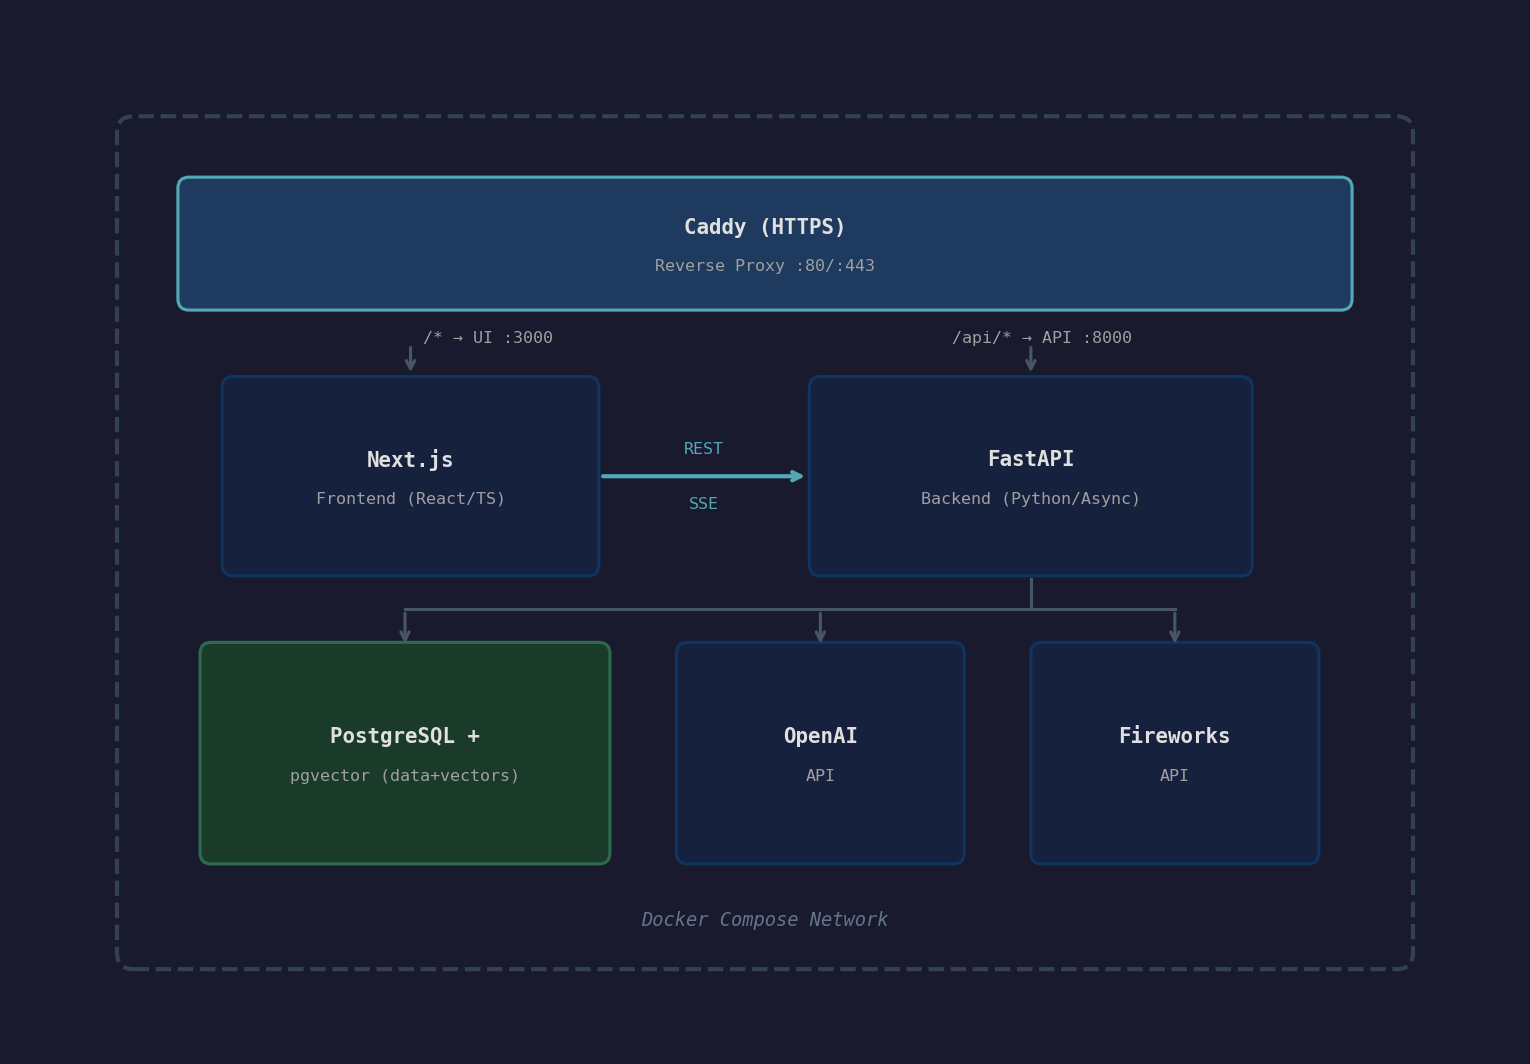Click the '/* → UI :3000' routing label
Image resolution: width=1530 pixels, height=1064 pixels.
pos(488,337)
